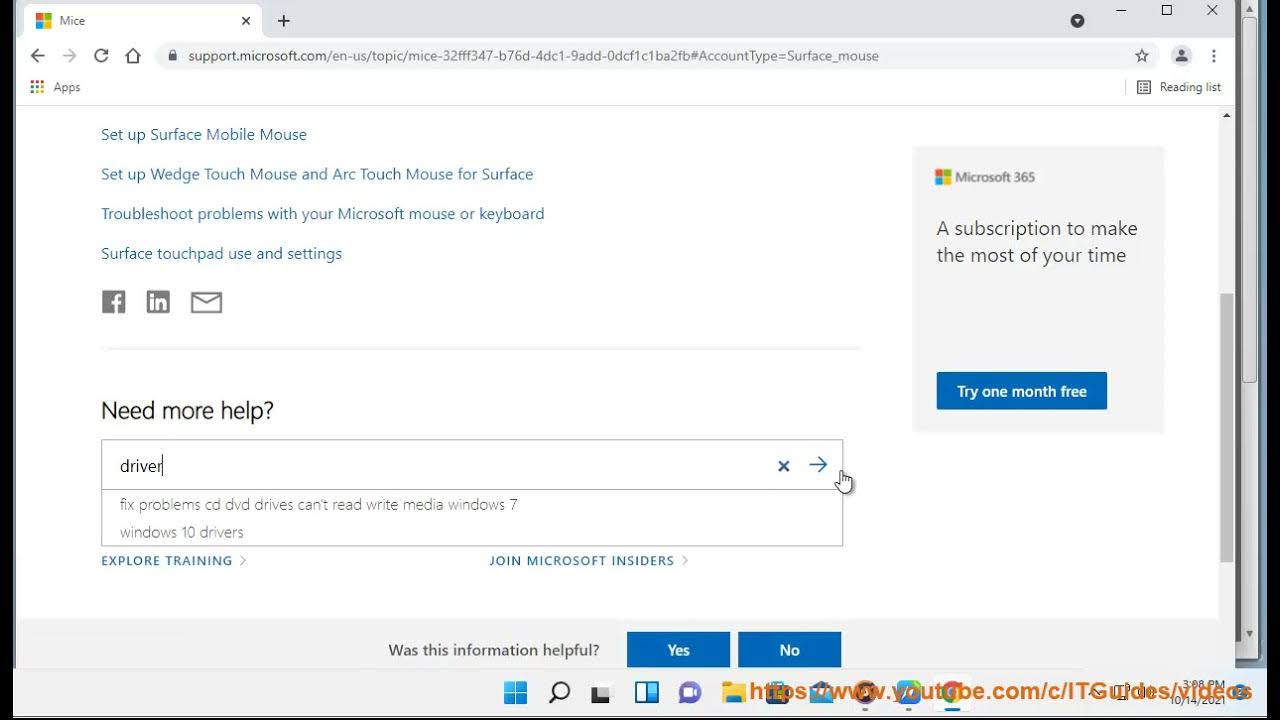1280x720 pixels.
Task: Share article on LinkedIn
Action: point(158,302)
